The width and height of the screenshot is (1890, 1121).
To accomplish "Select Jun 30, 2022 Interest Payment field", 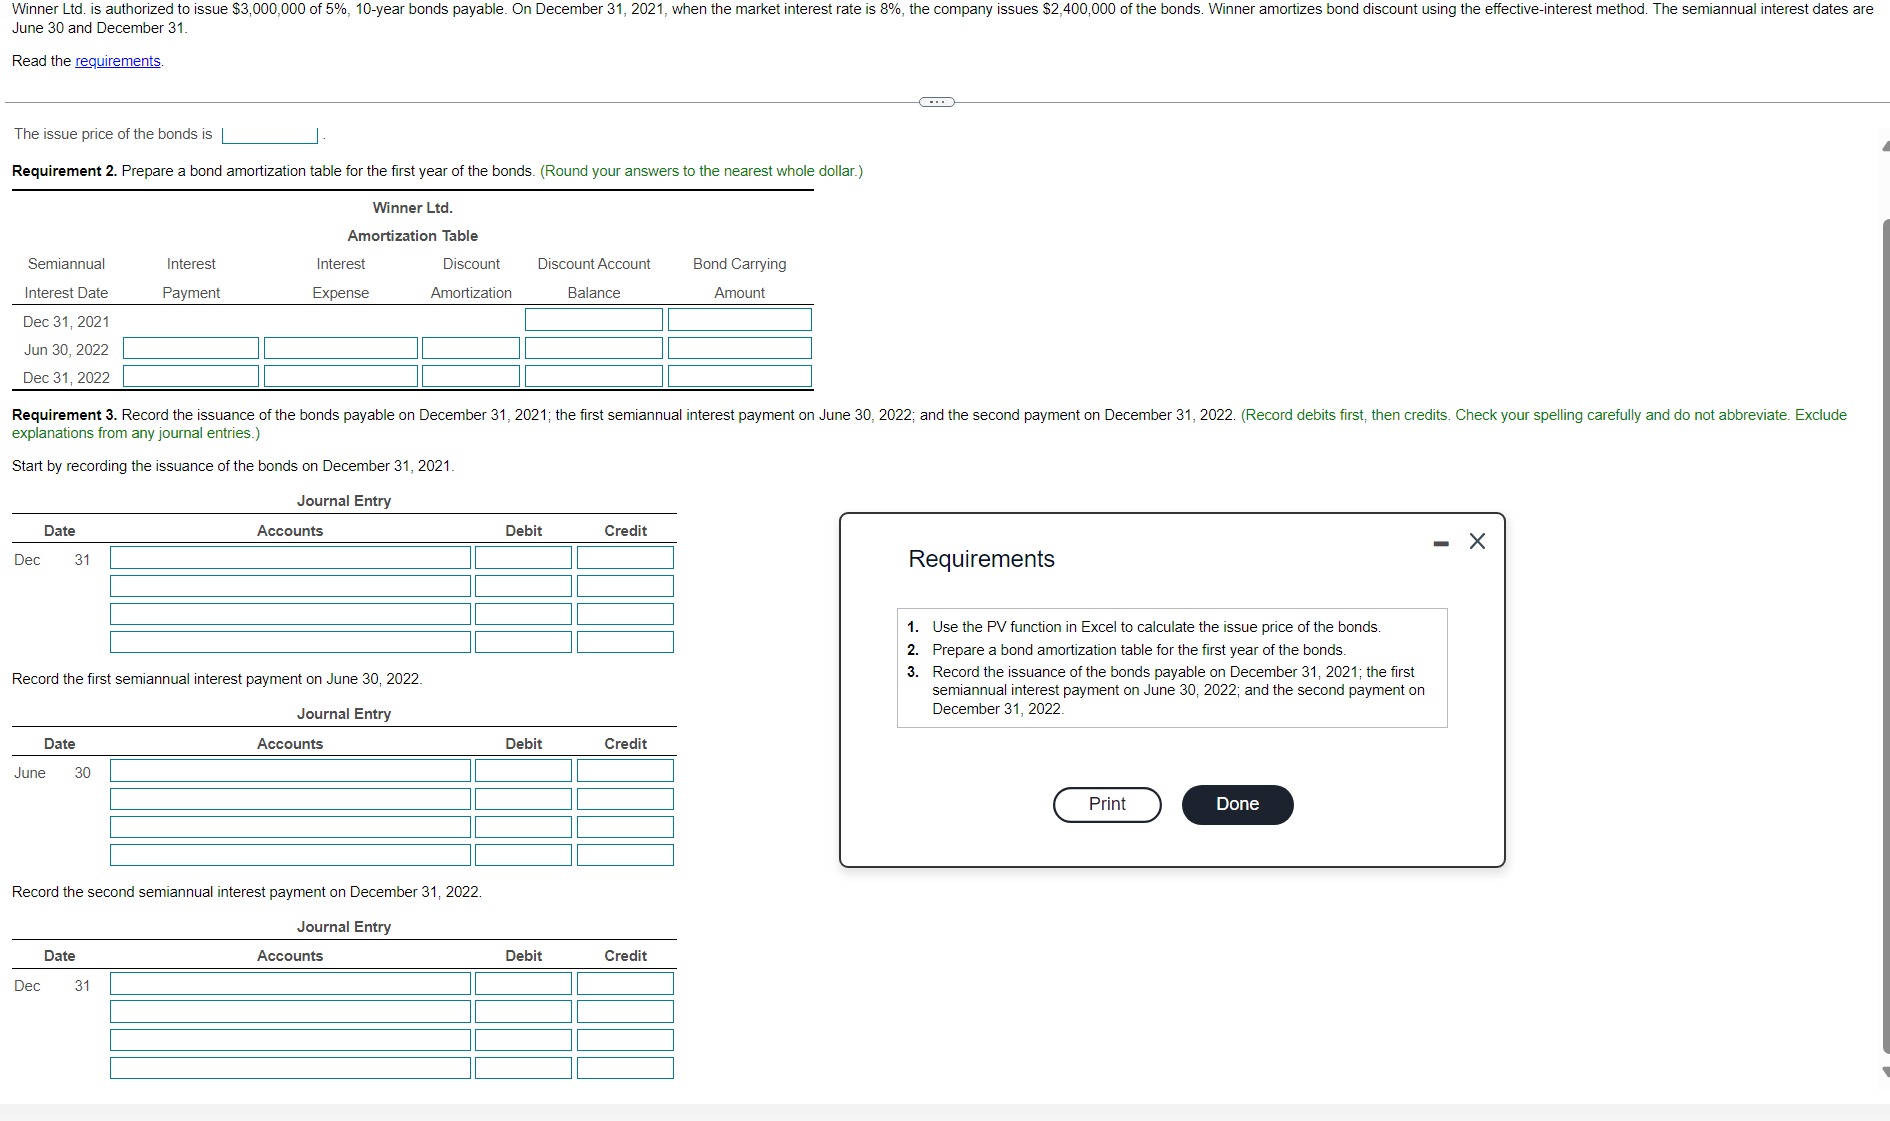I will tap(191, 348).
